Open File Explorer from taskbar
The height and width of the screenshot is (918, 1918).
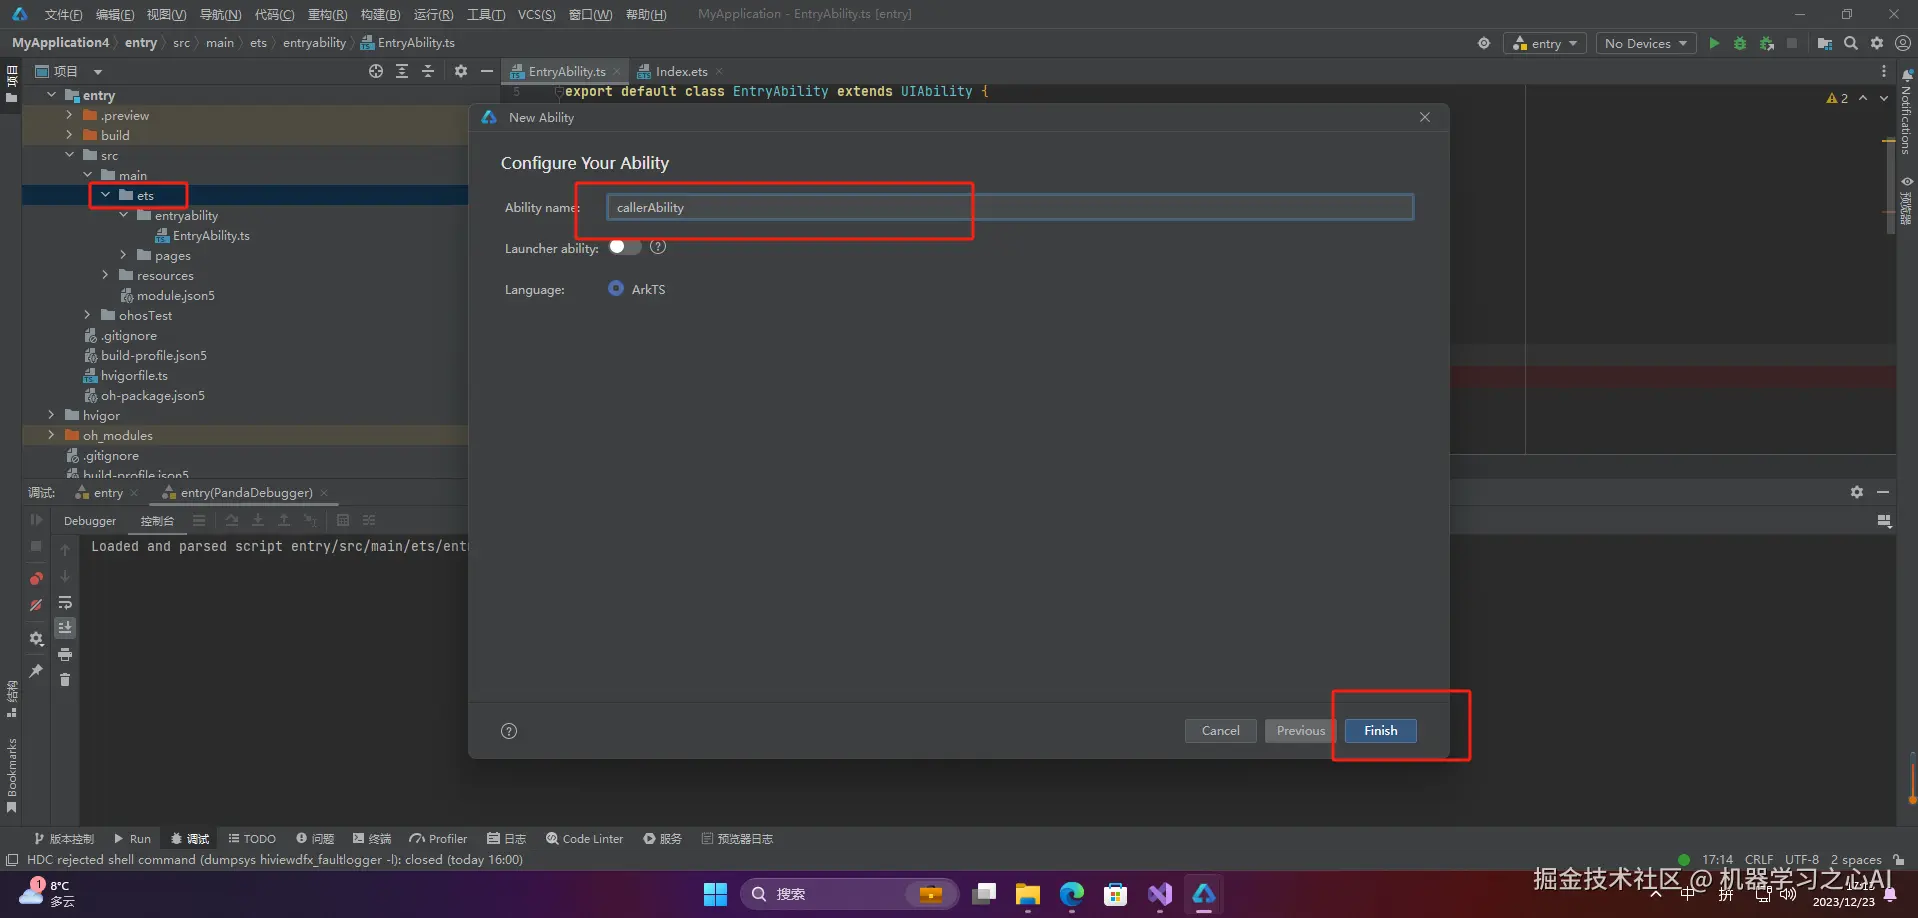(1028, 894)
